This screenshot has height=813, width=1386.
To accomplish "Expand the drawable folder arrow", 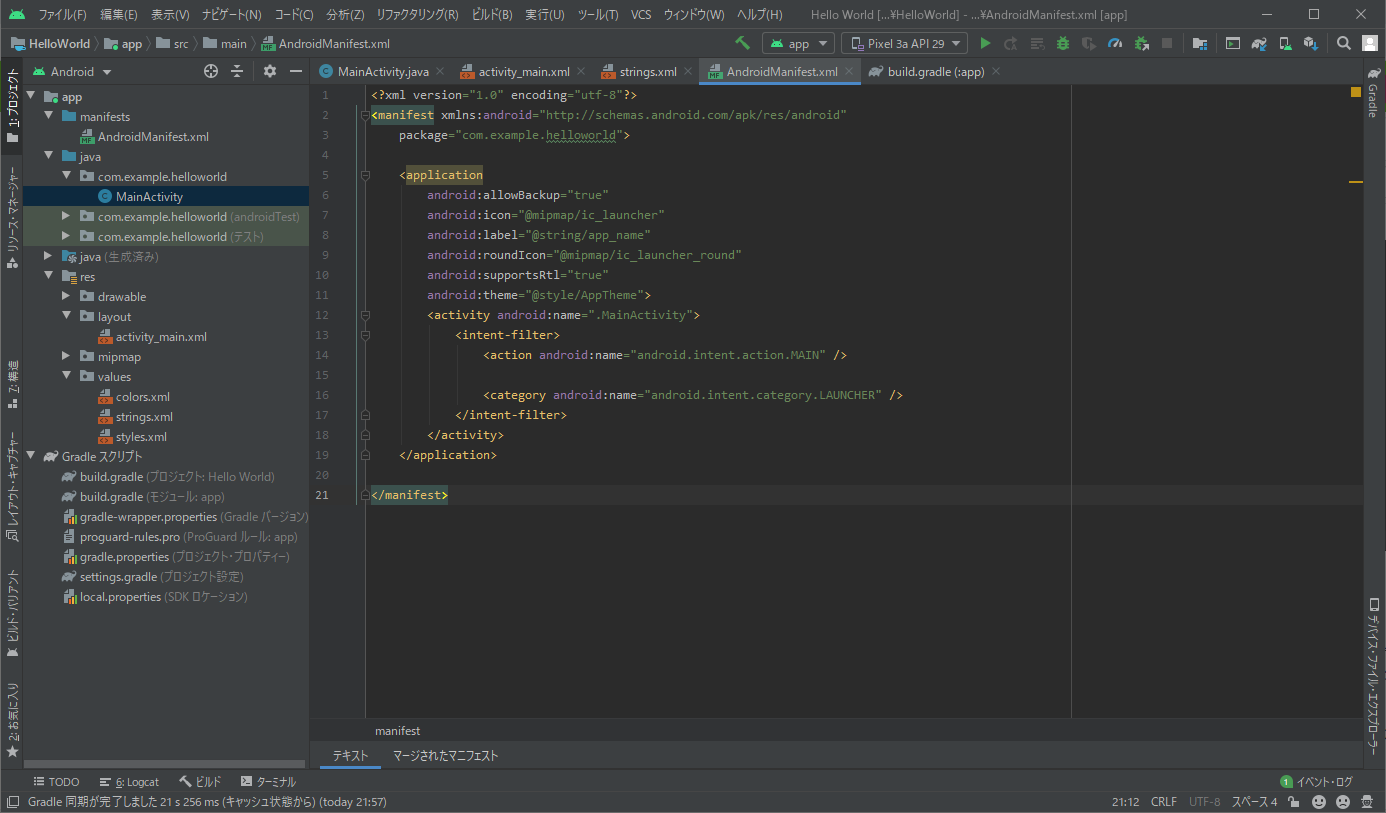I will (66, 297).
